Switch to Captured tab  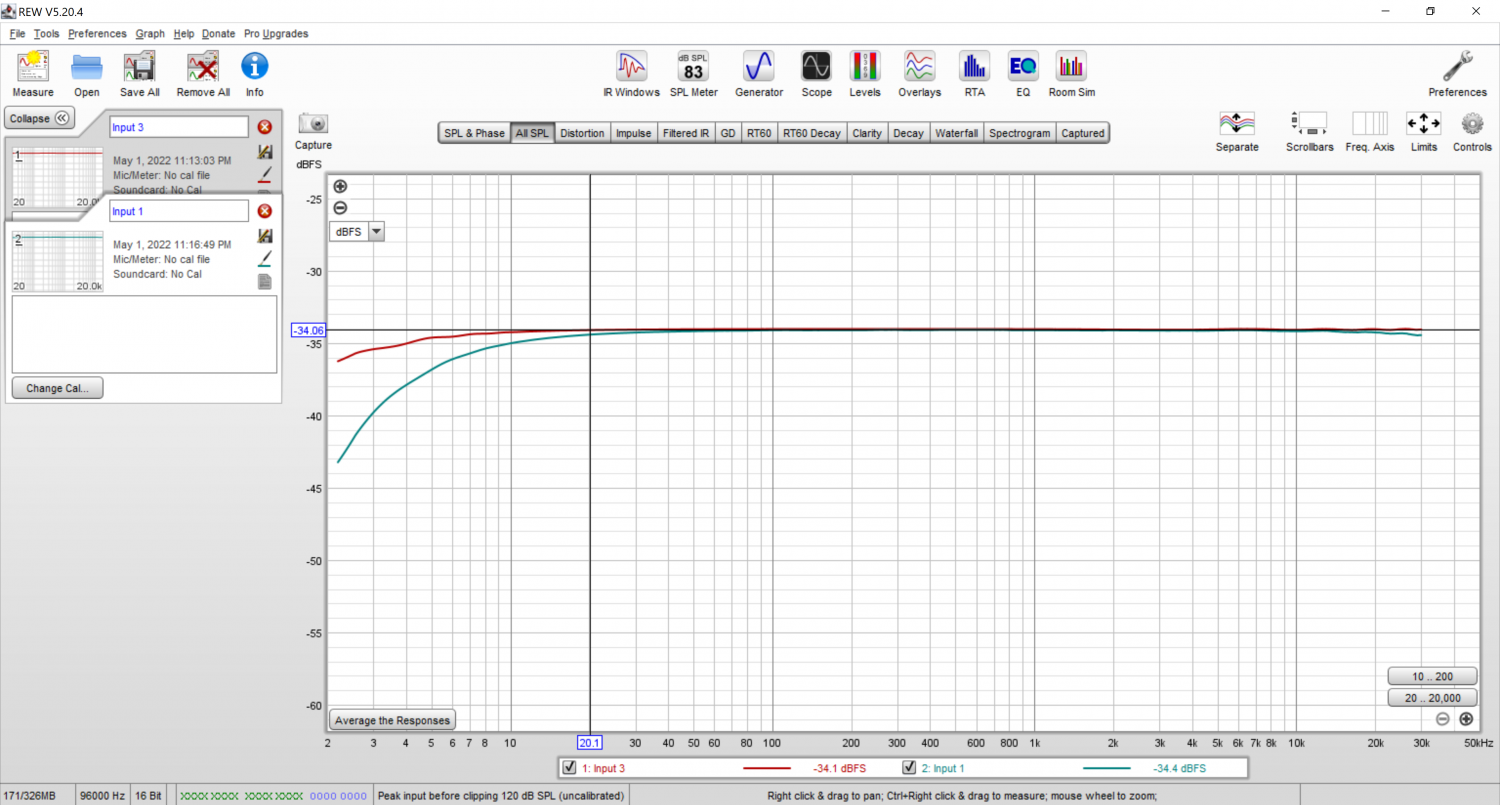(1082, 133)
